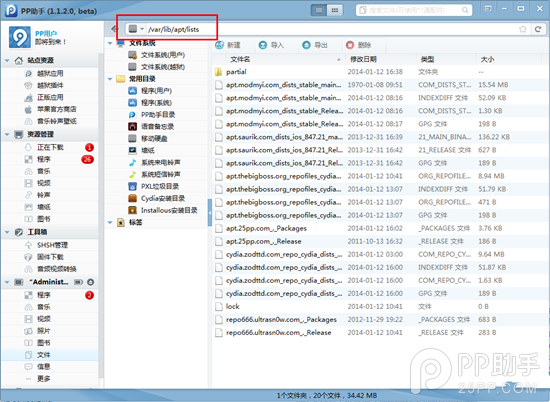Image resolution: width=550 pixels, height=402 pixels.
Task: Open 铃声 under 资源管理
Action: click(43, 195)
